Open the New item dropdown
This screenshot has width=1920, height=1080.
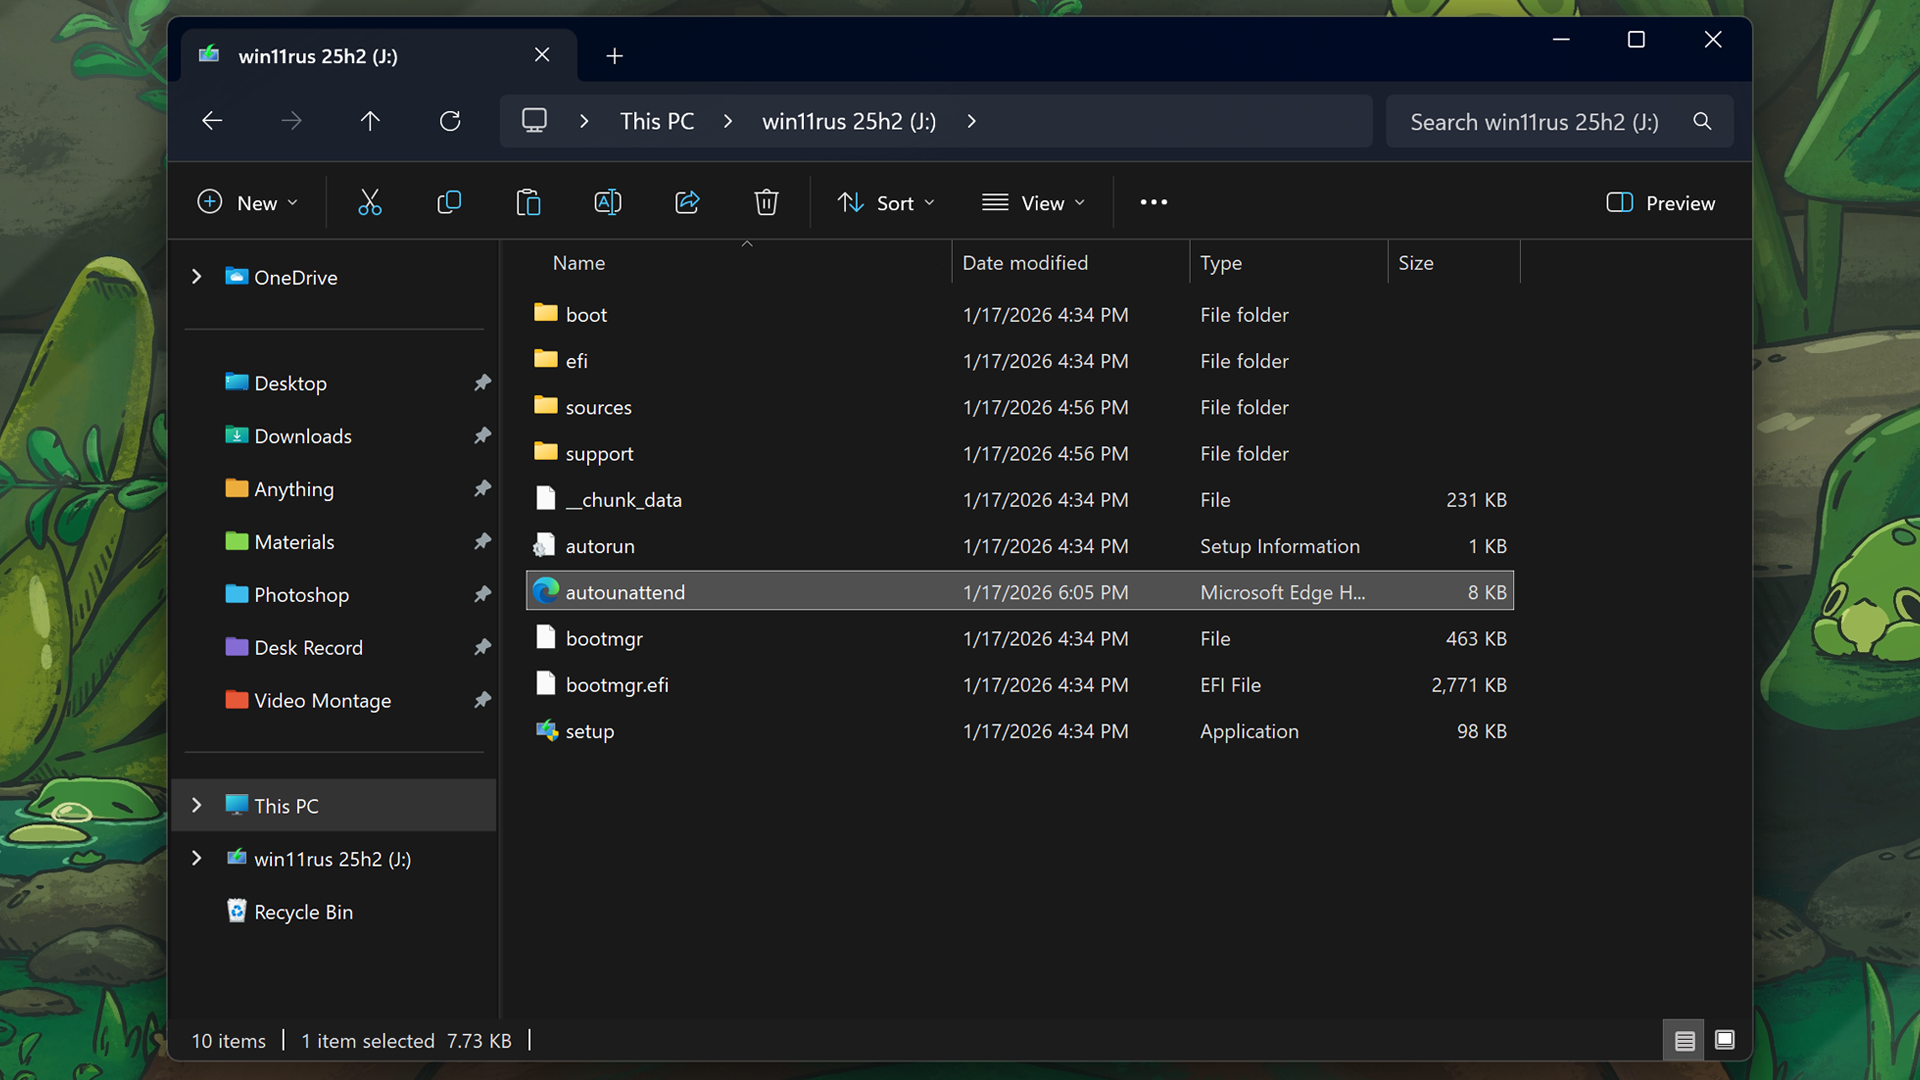pos(248,203)
